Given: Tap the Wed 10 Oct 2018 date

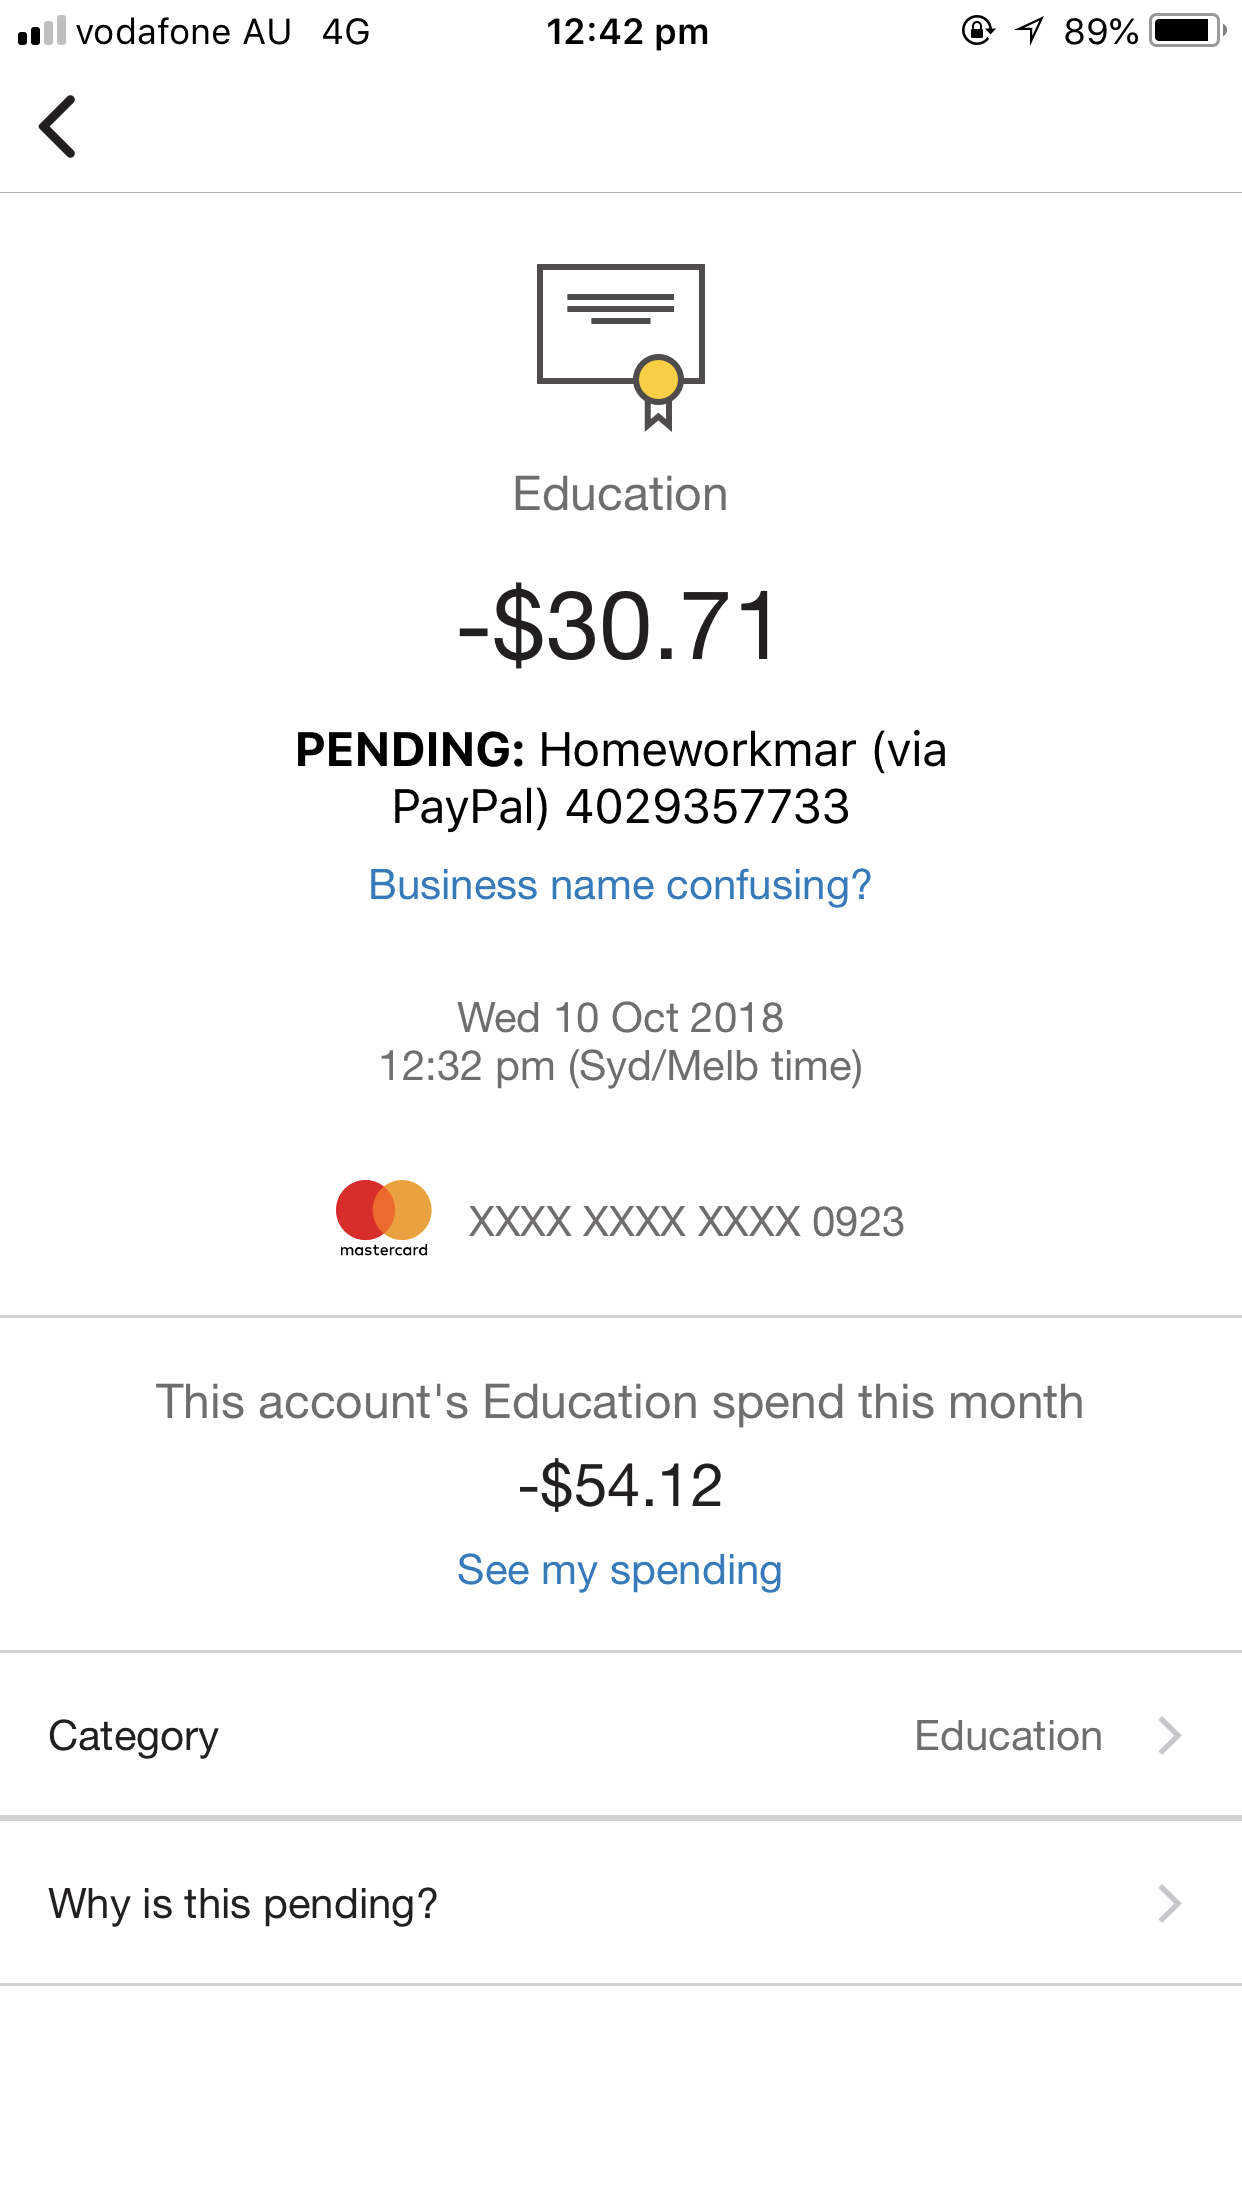Looking at the screenshot, I should (x=620, y=1017).
